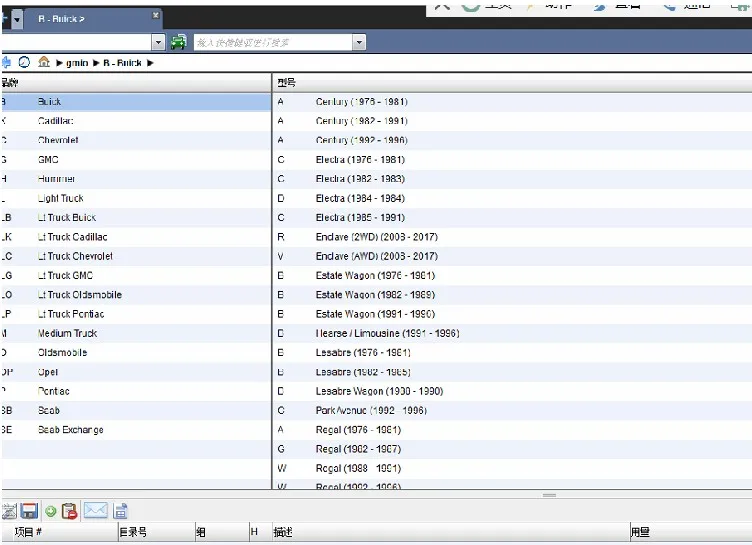Select Lt Truck Chevrolet row

click(136, 256)
